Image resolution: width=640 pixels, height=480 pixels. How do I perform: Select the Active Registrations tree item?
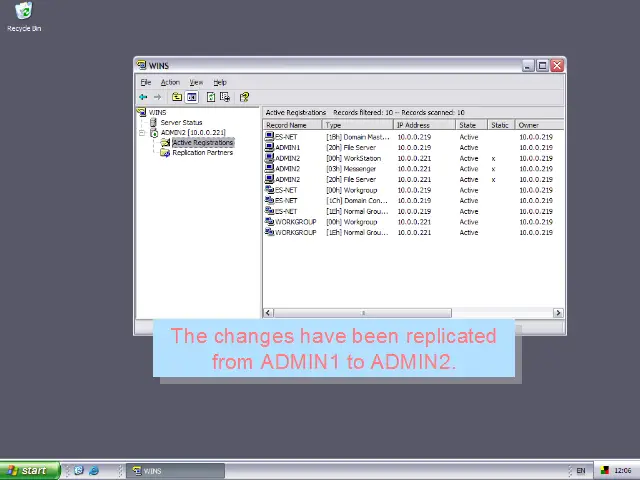(x=203, y=142)
